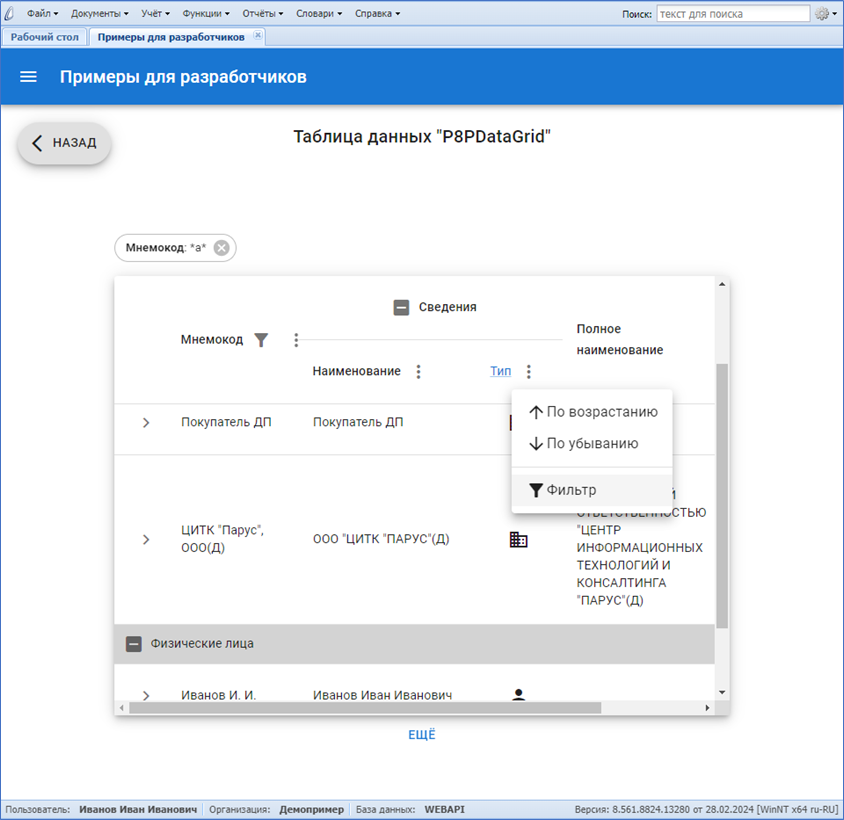Screen dimensions: 844x820
Task: Click the organization icon in ЦИТК row
Action: coord(518,539)
